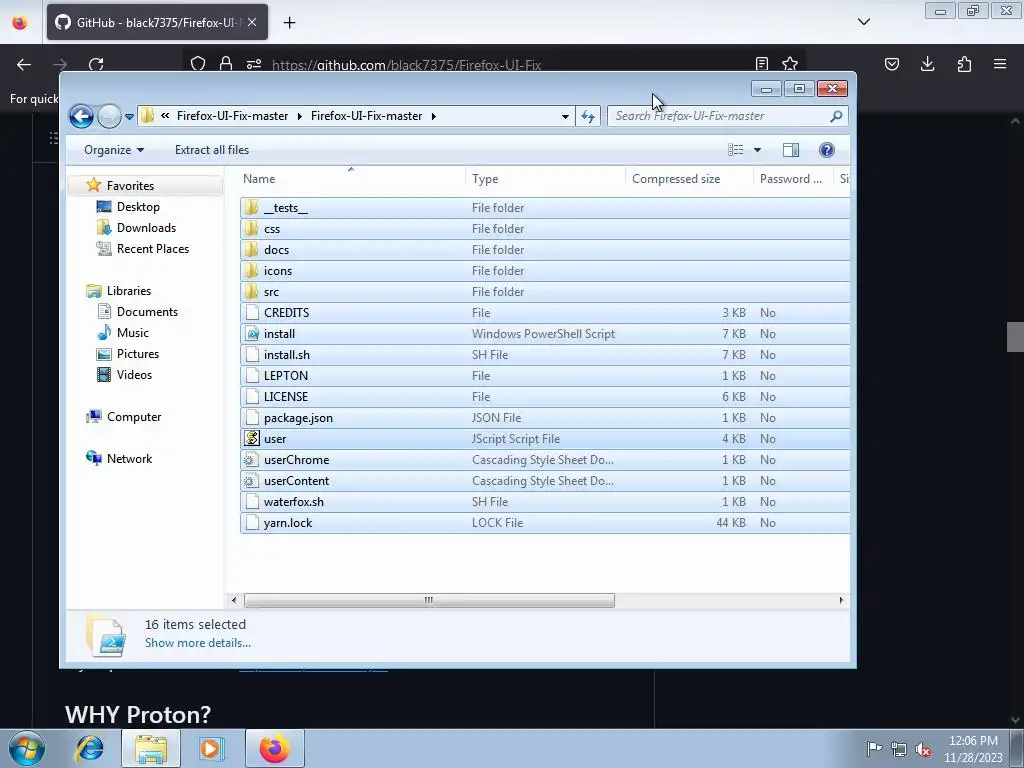Screen dimensions: 1024x768
Task: Select the src folder icon
Action: pyautogui.click(x=251, y=291)
